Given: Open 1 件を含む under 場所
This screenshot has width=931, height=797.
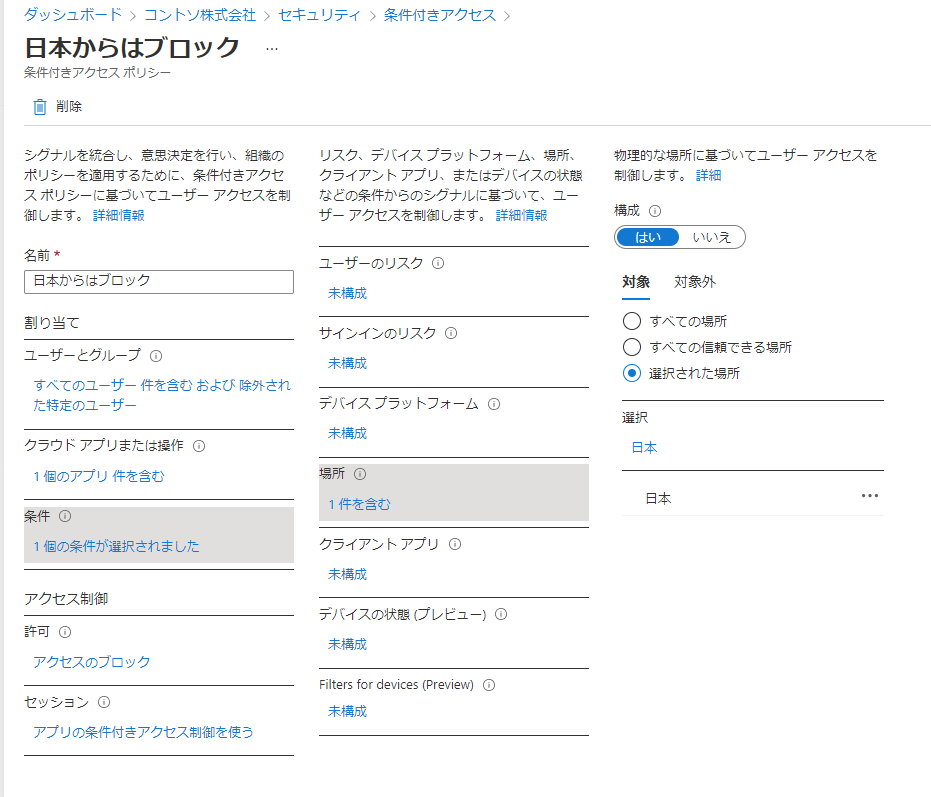Looking at the screenshot, I should coord(359,504).
